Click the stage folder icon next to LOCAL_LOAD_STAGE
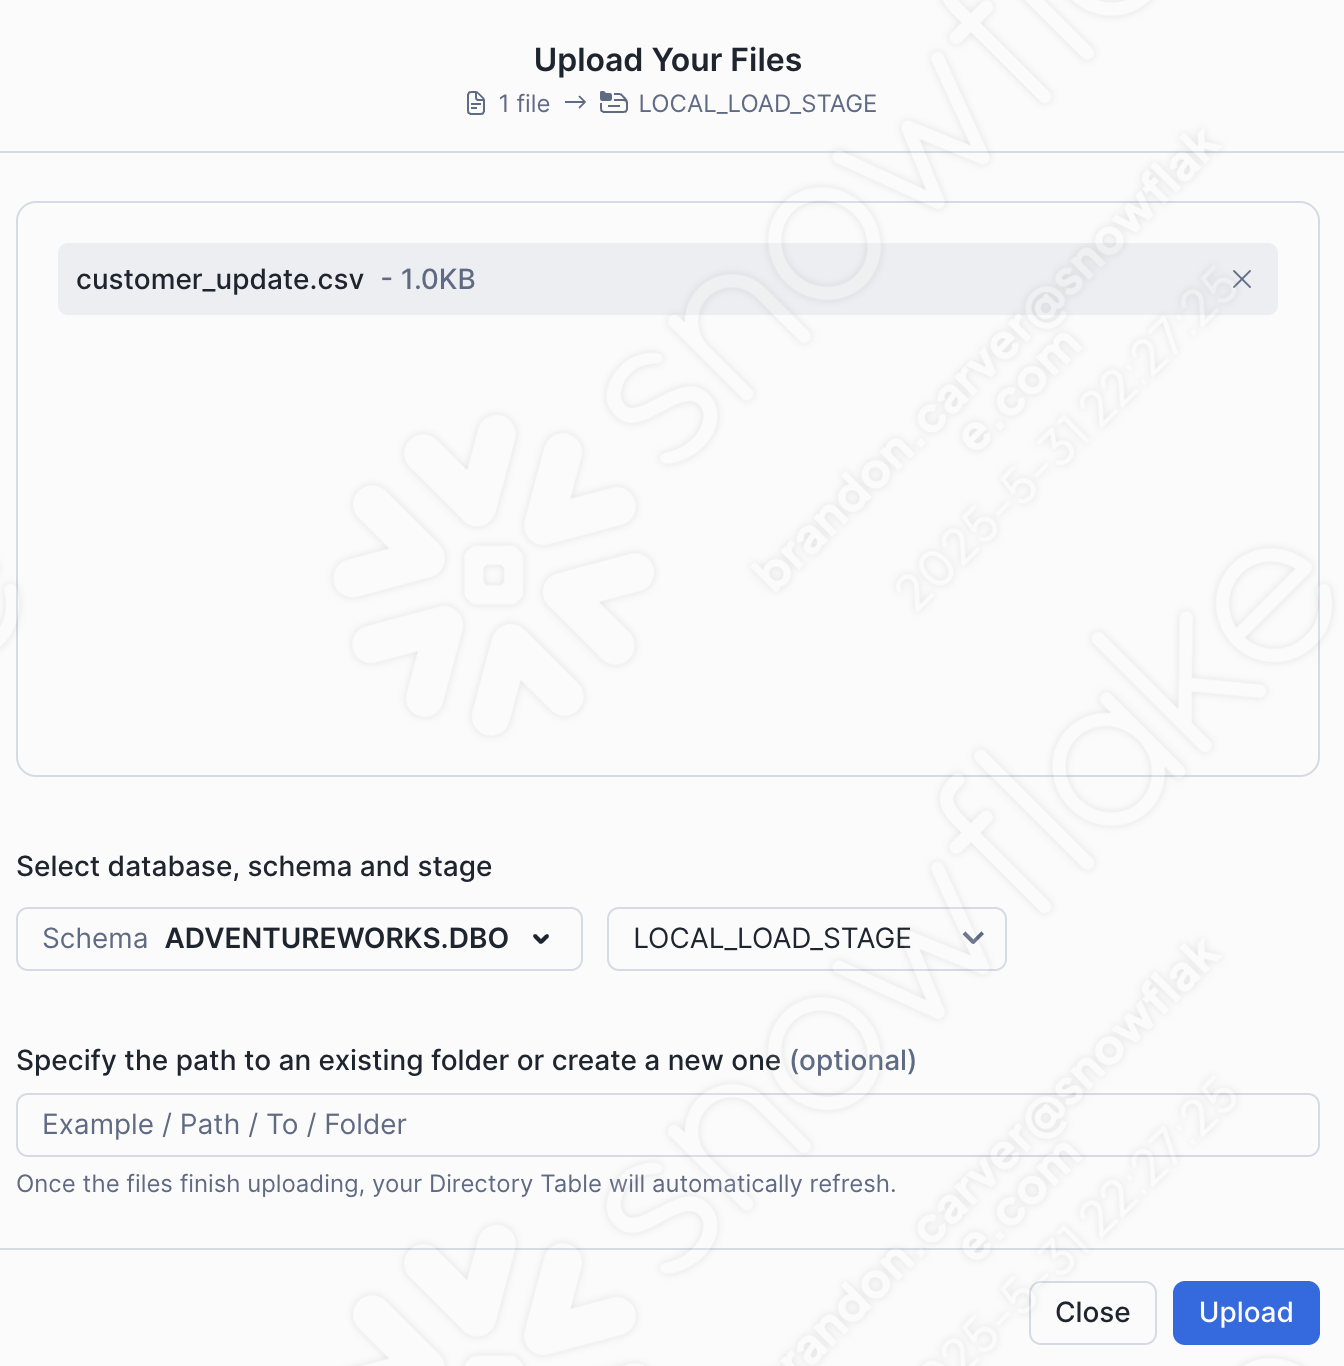The image size is (1344, 1366). point(613,101)
